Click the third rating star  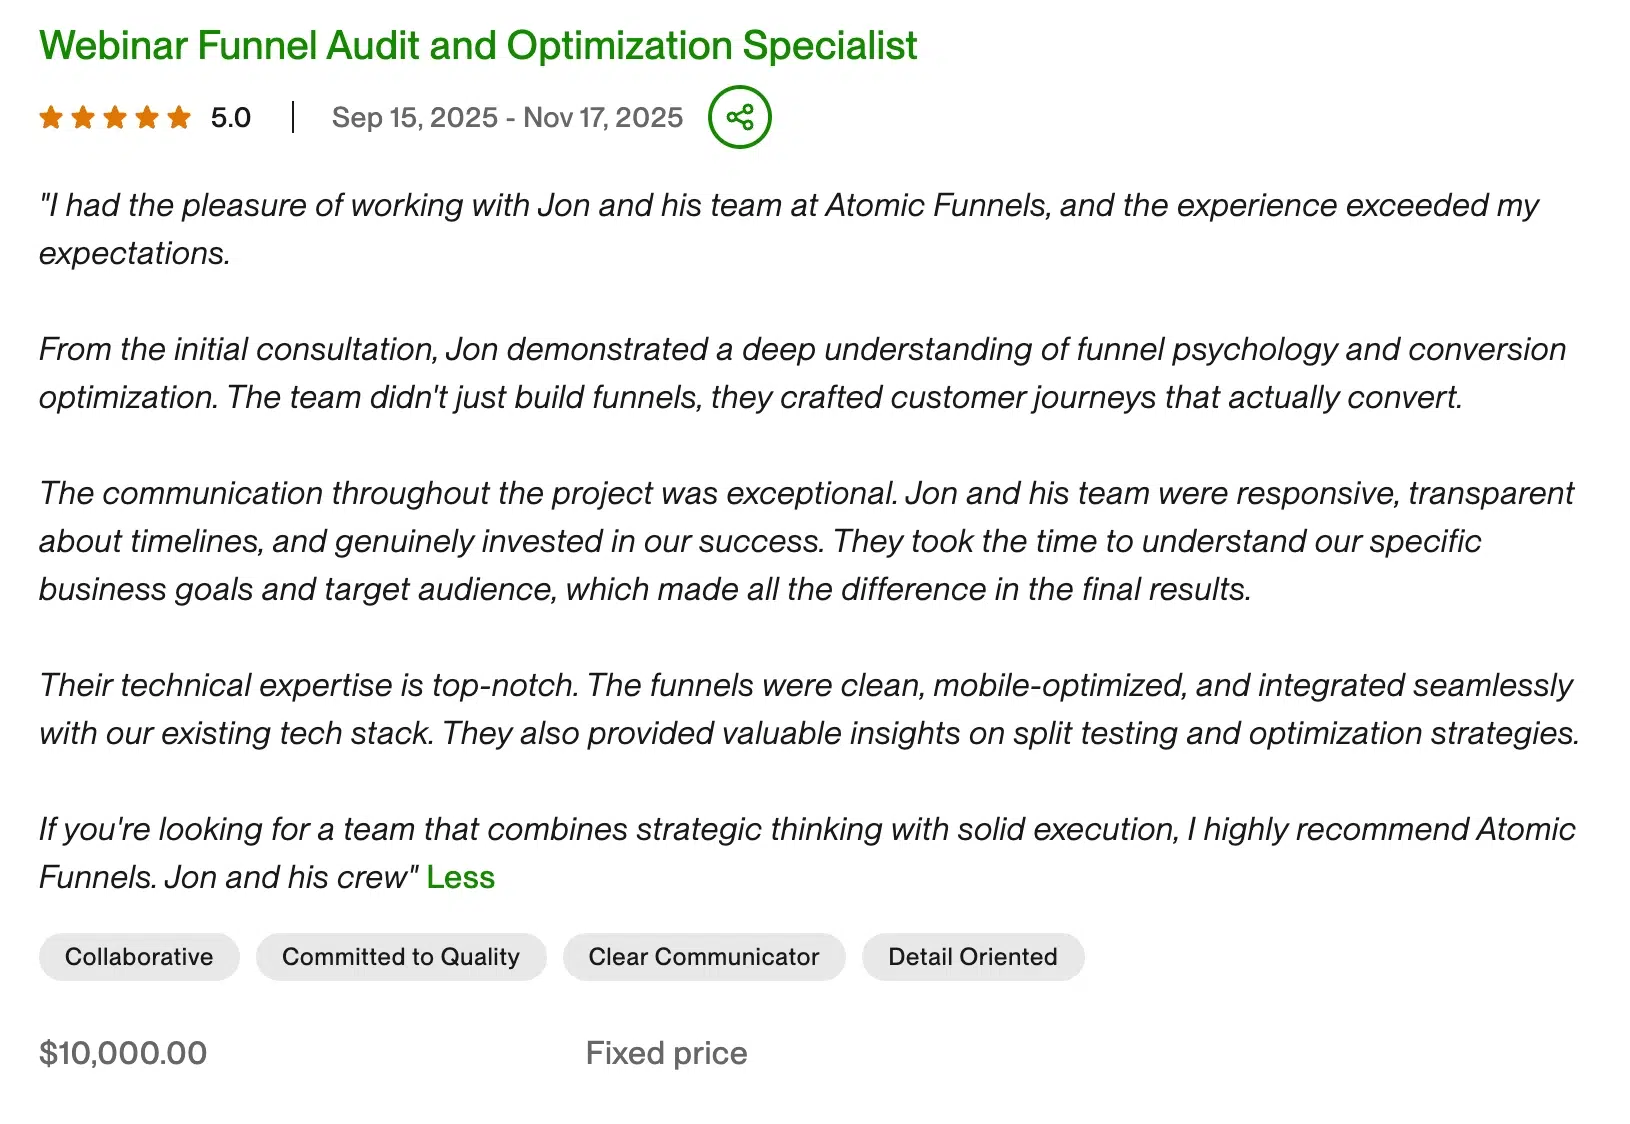pyautogui.click(x=115, y=117)
